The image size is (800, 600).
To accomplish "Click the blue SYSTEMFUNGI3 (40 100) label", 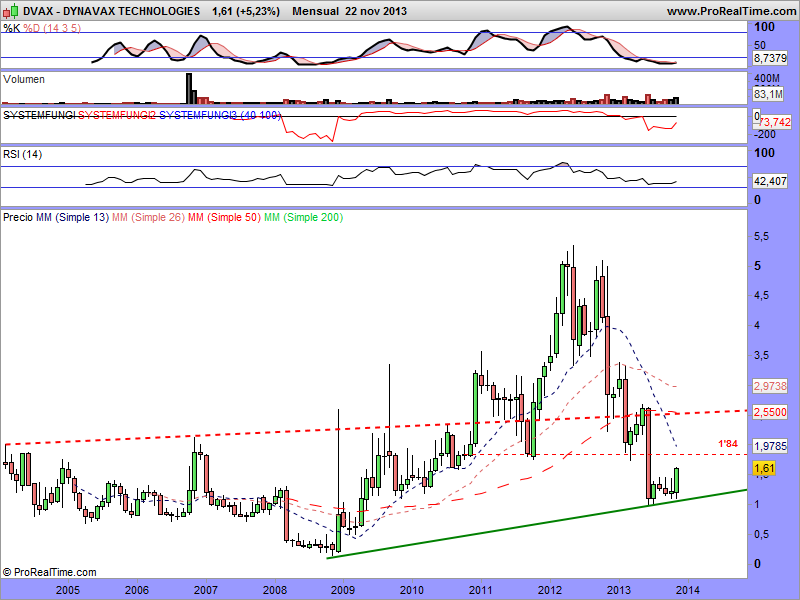I will click(220, 115).
